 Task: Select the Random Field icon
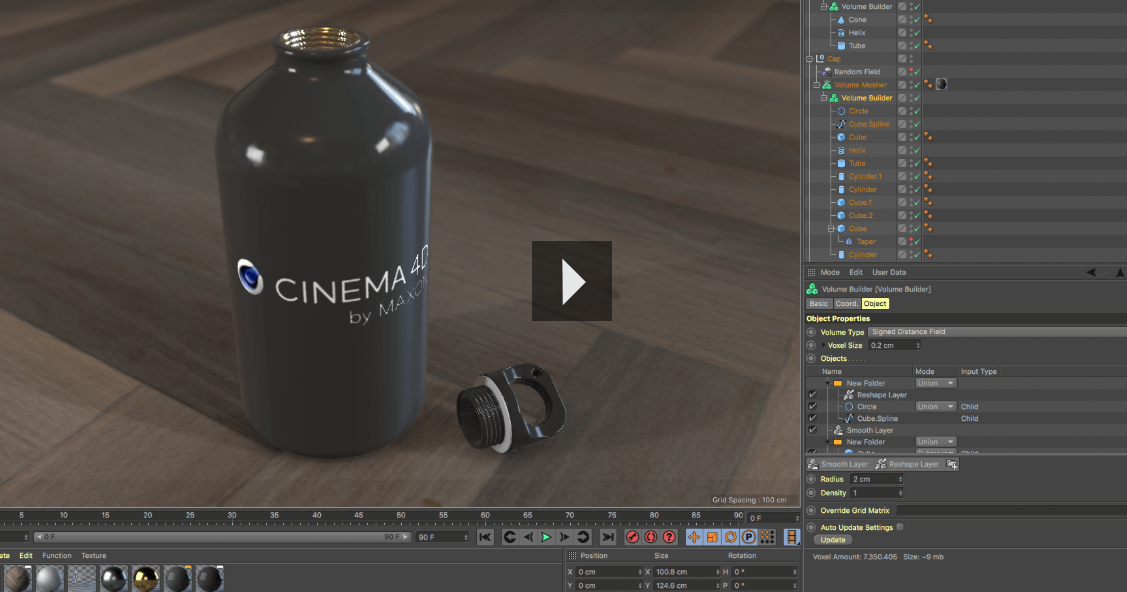pyautogui.click(x=826, y=71)
